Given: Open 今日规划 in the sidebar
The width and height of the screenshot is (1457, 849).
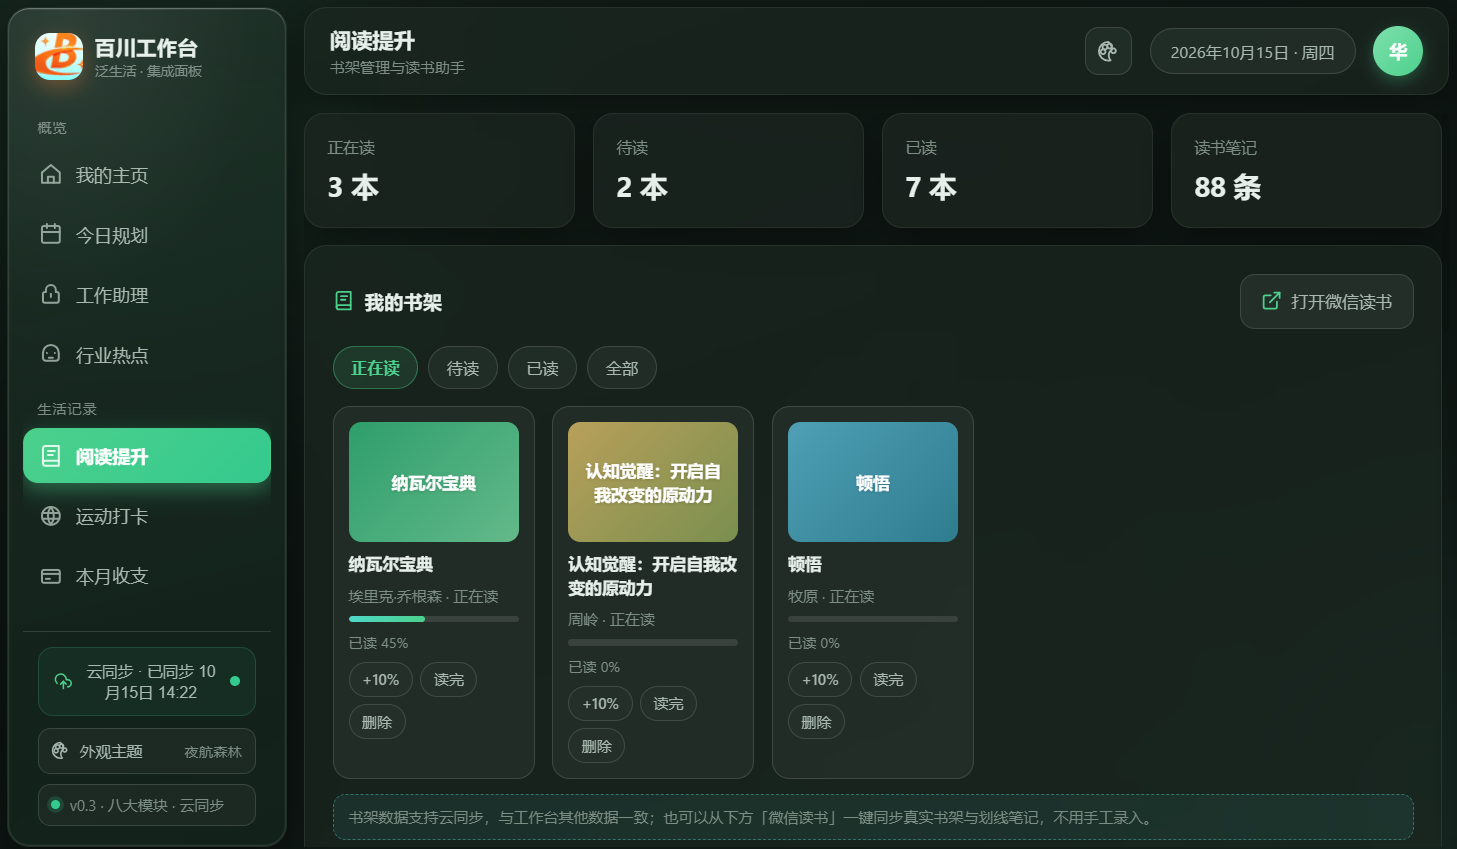Looking at the screenshot, I should (147, 235).
